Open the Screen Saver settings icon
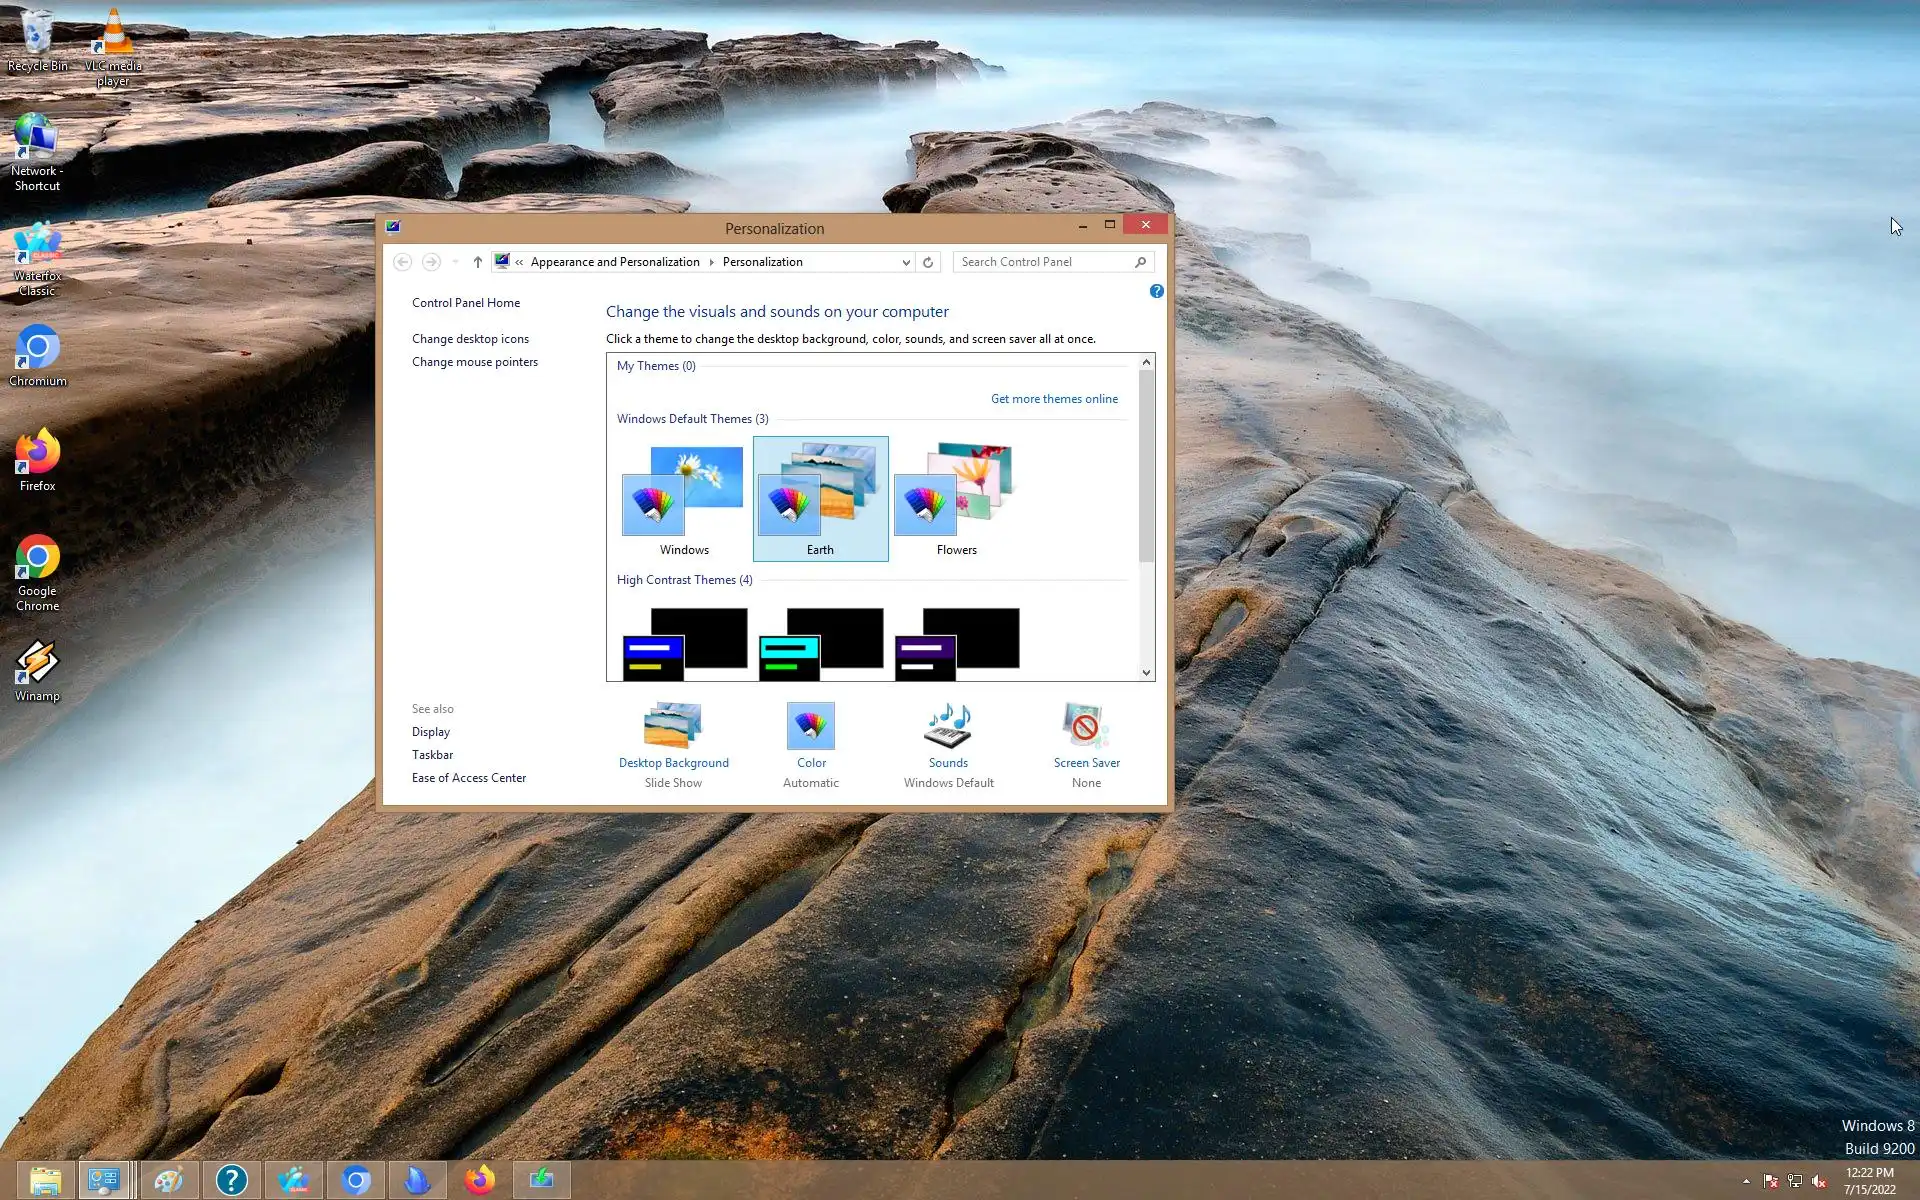The width and height of the screenshot is (1920, 1200). point(1085,727)
